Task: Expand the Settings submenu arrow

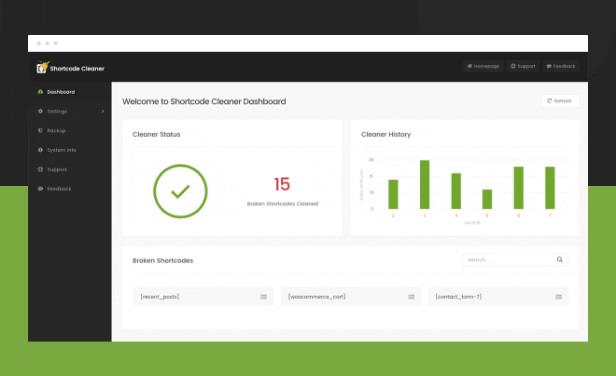Action: point(103,112)
